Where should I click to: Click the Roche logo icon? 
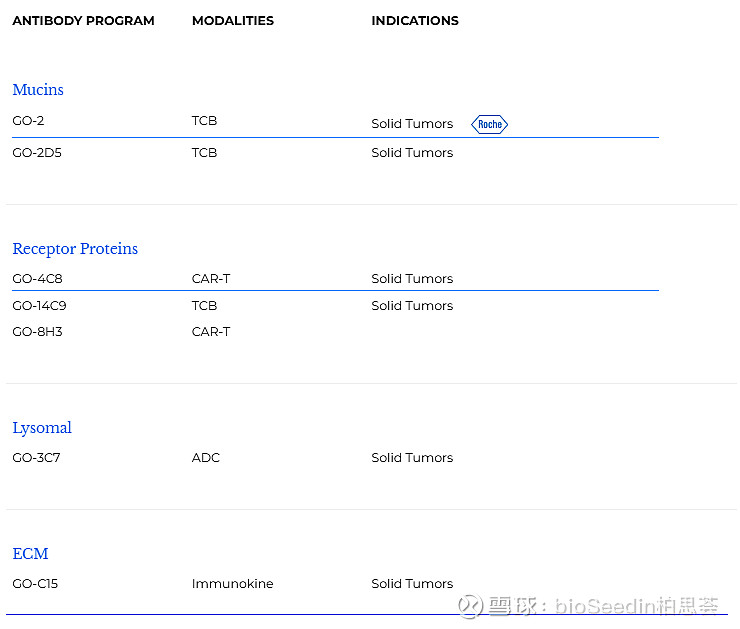489,124
